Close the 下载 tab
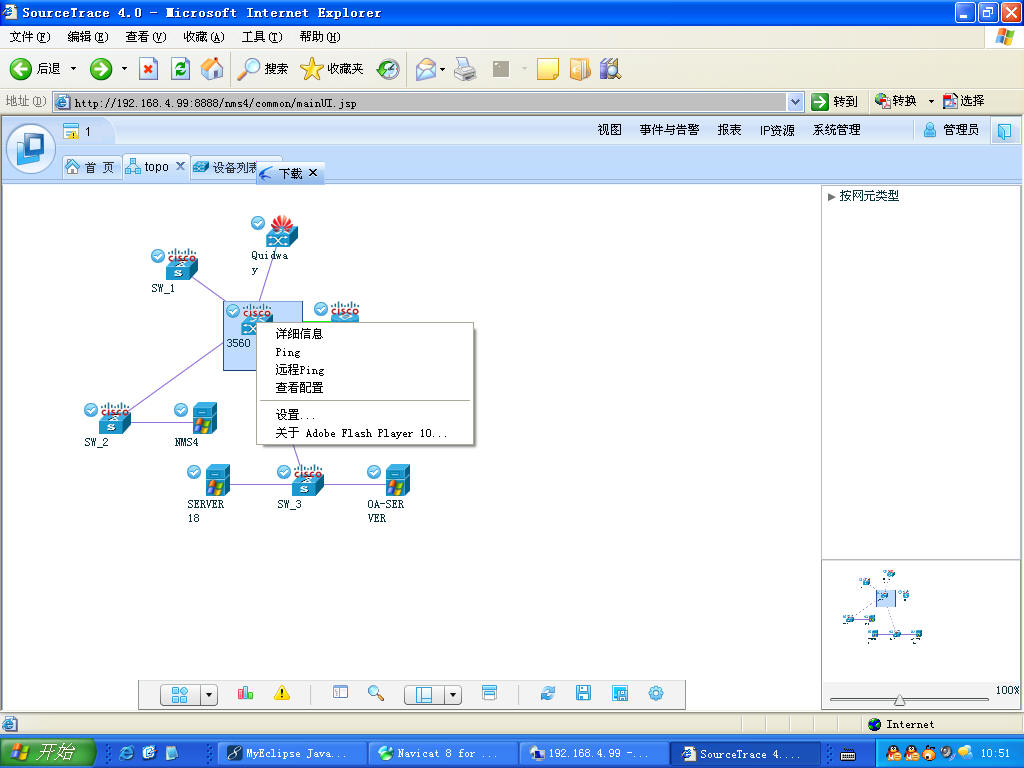The height and width of the screenshot is (768, 1024). click(x=313, y=172)
